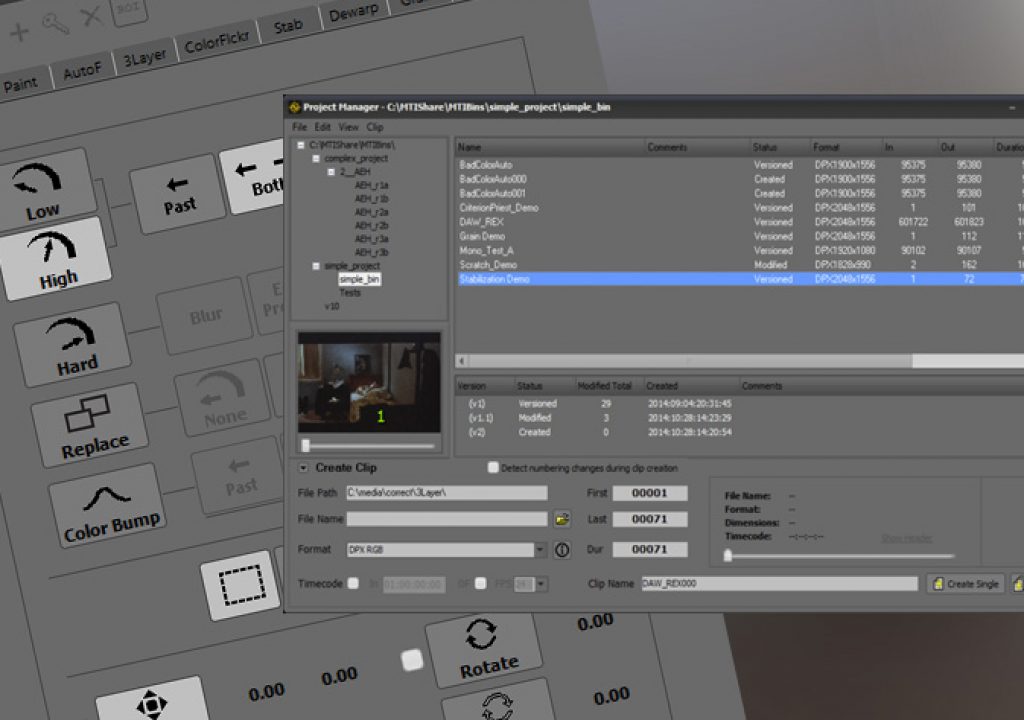Browse for file with folder icon
The image size is (1024, 720).
click(x=562, y=519)
